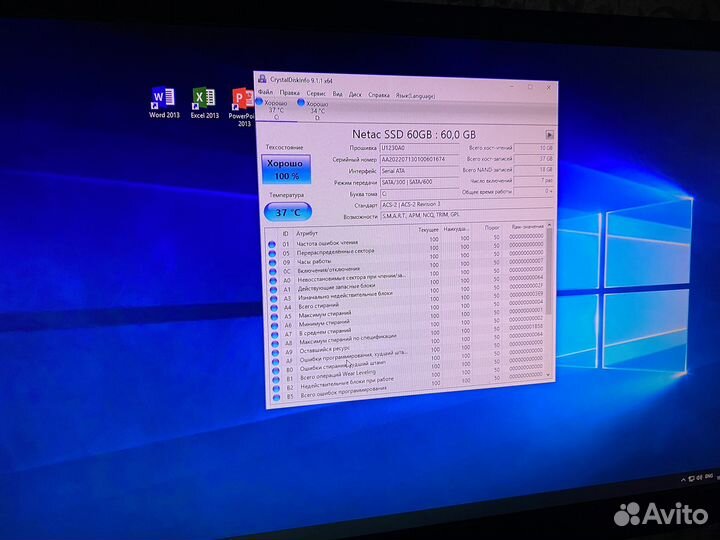
Task: Click status circle for attribute A0 row
Action: pos(273,281)
